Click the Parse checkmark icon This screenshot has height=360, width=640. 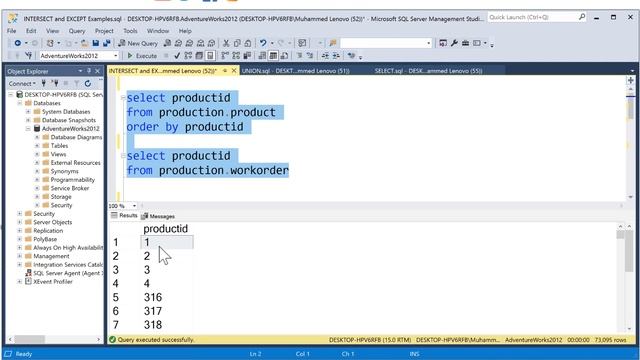pyautogui.click(x=177, y=56)
